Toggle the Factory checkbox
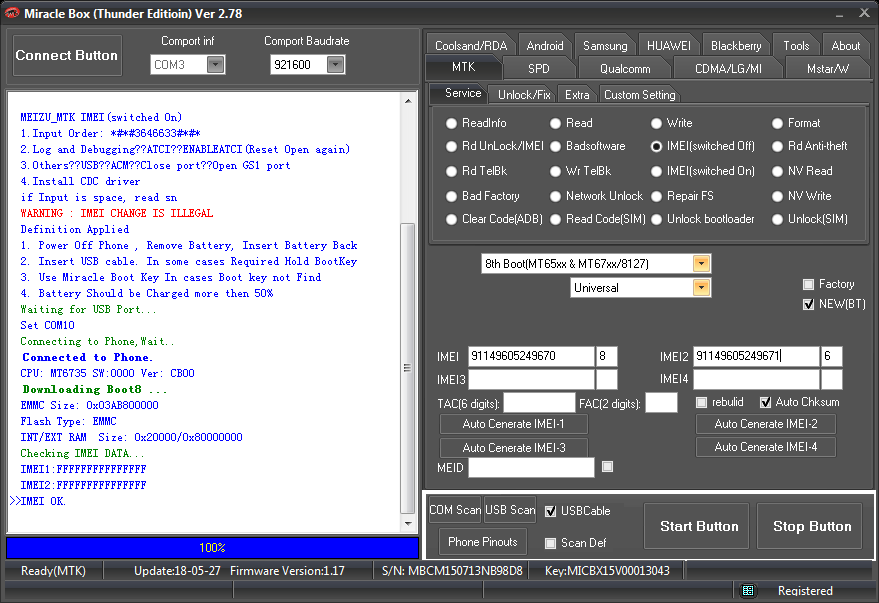This screenshot has width=879, height=603. click(808, 284)
